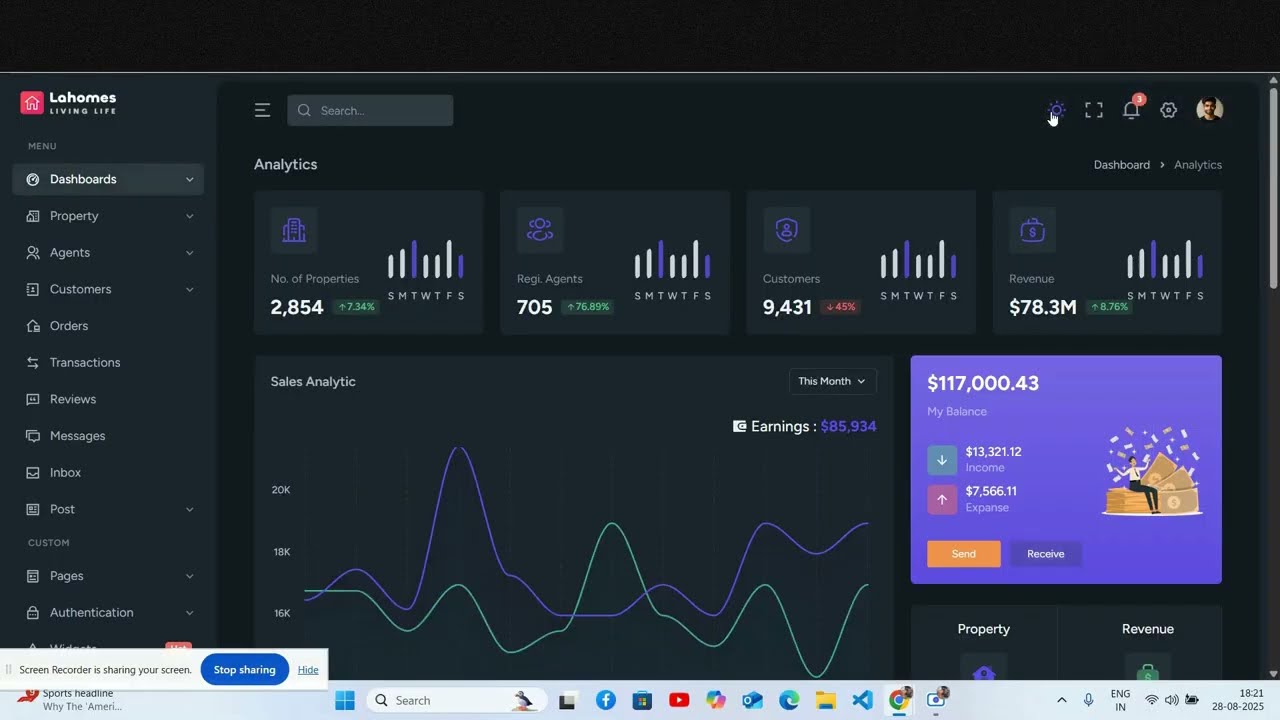Viewport: 1280px width, 720px height.
Task: Open Google Chrome from the taskbar
Action: click(x=899, y=700)
